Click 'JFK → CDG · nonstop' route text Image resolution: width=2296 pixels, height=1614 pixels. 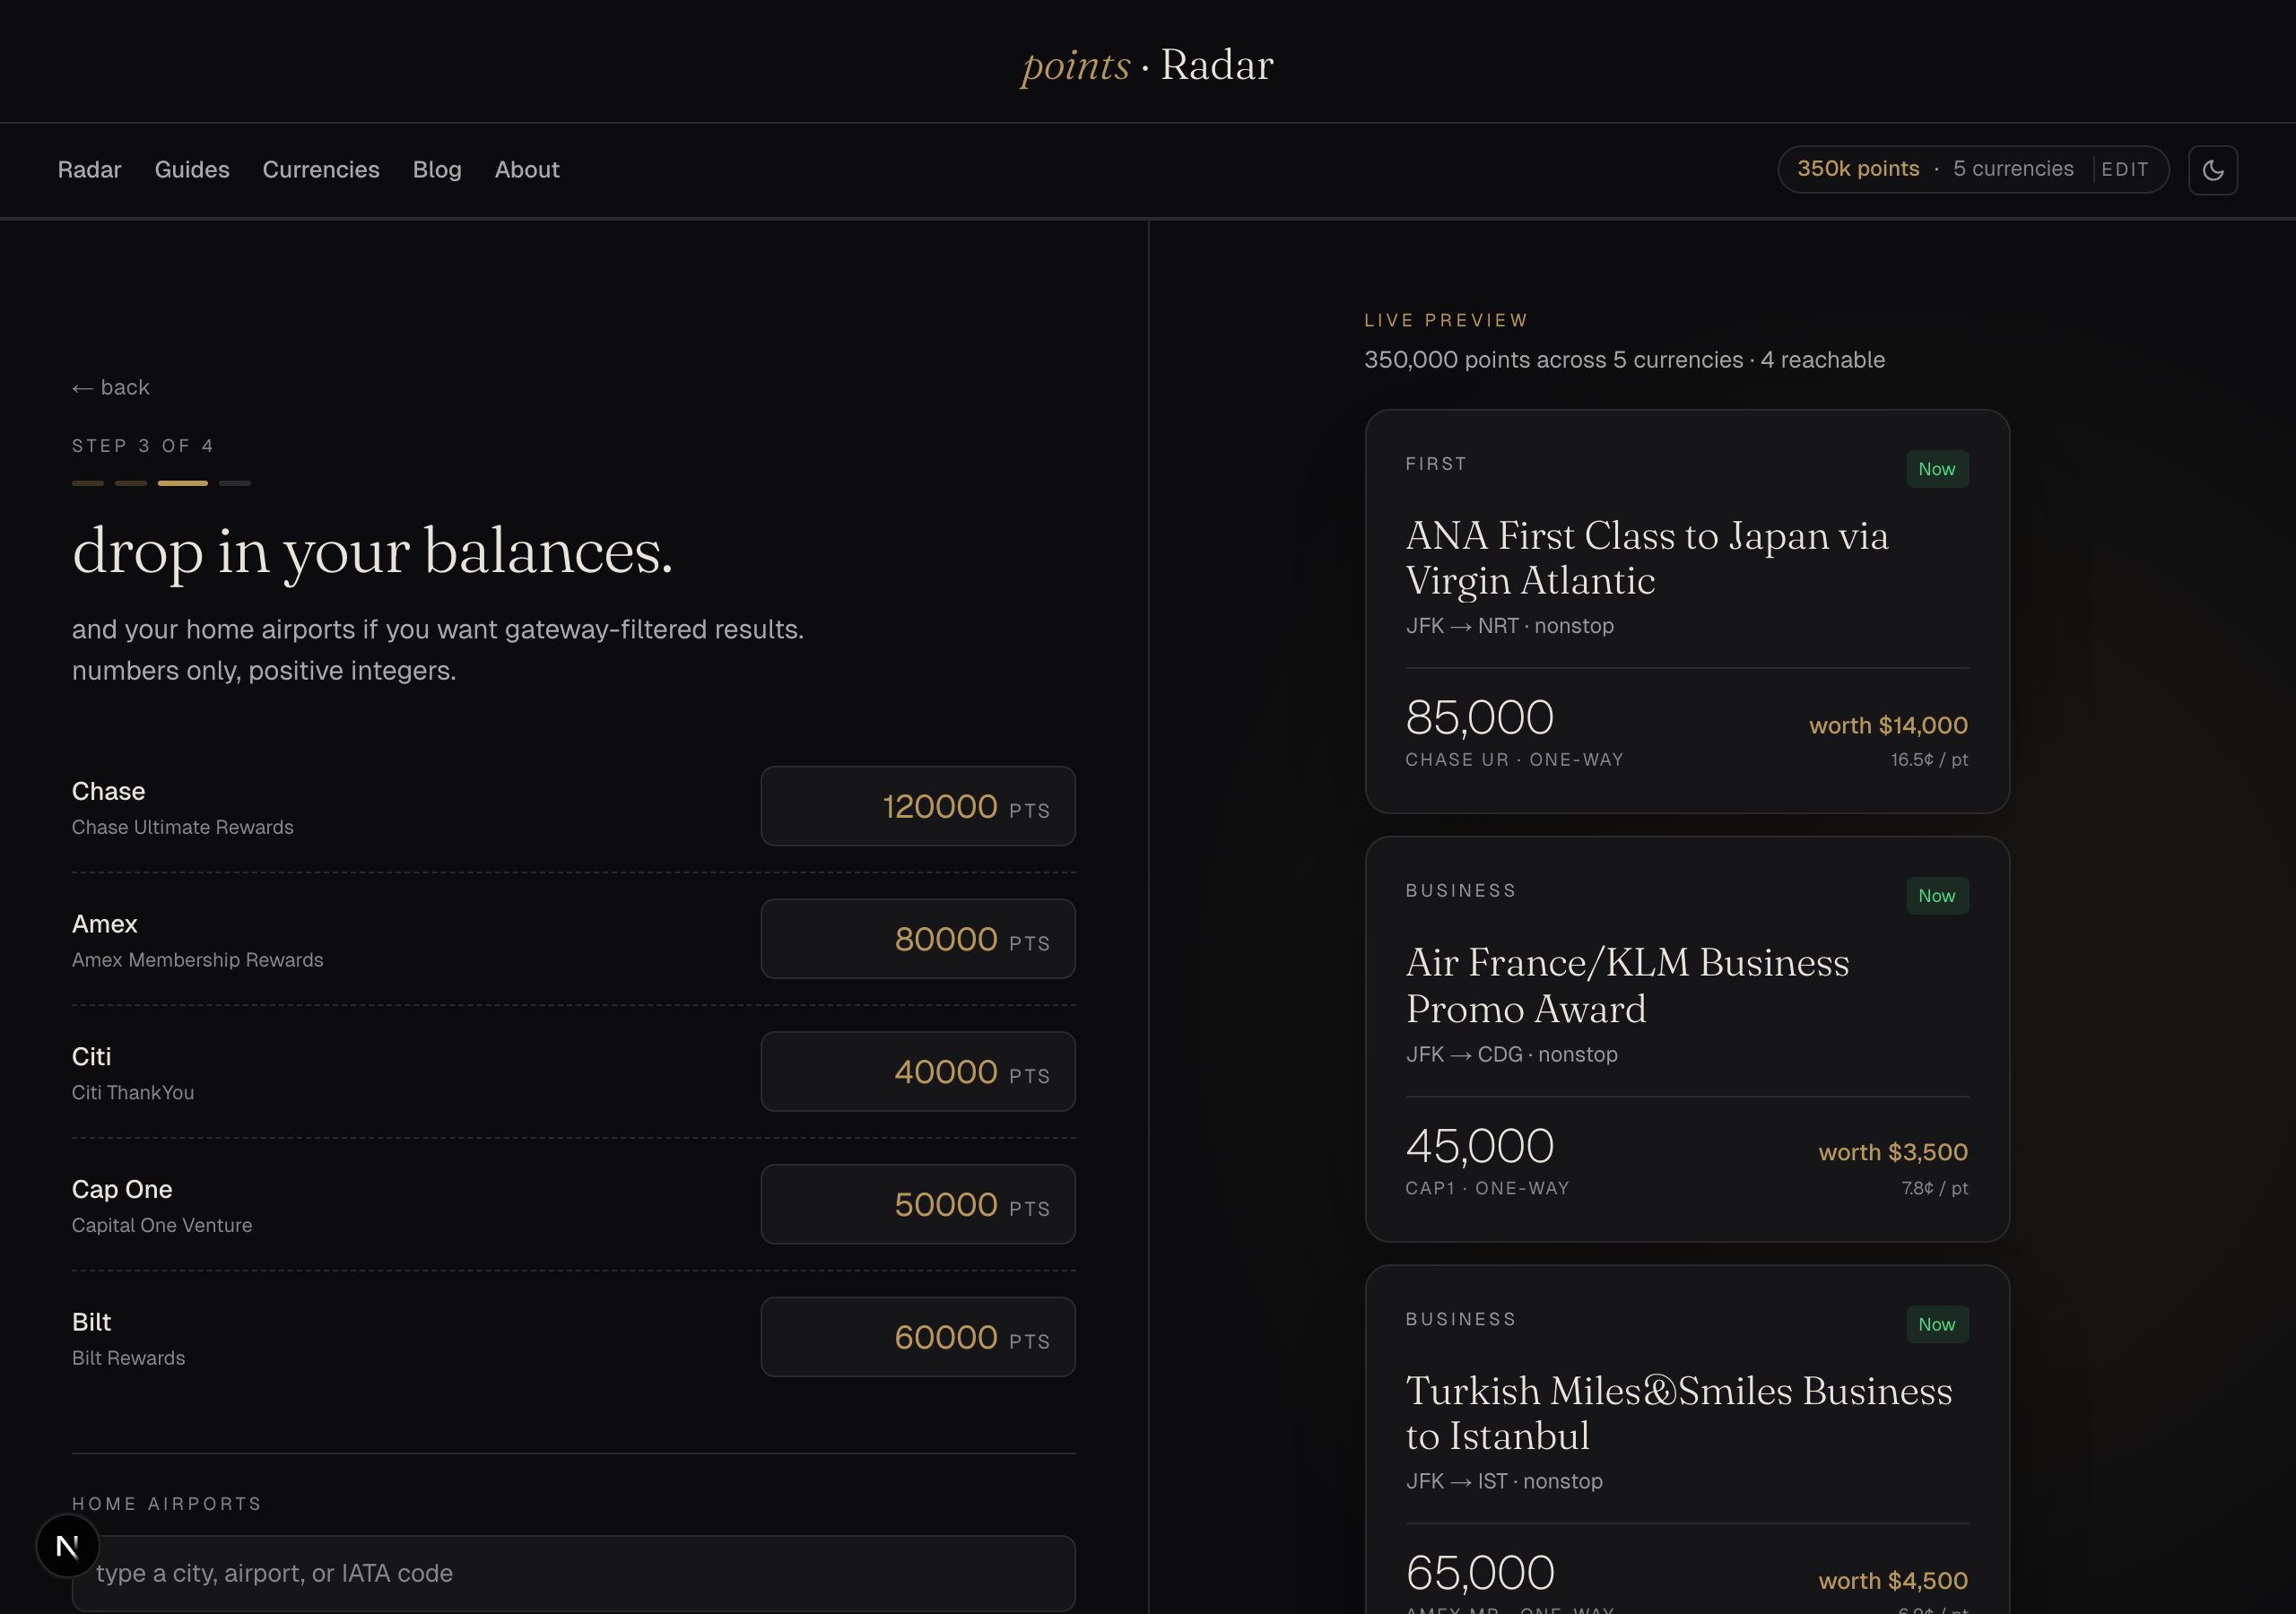pos(1512,1054)
